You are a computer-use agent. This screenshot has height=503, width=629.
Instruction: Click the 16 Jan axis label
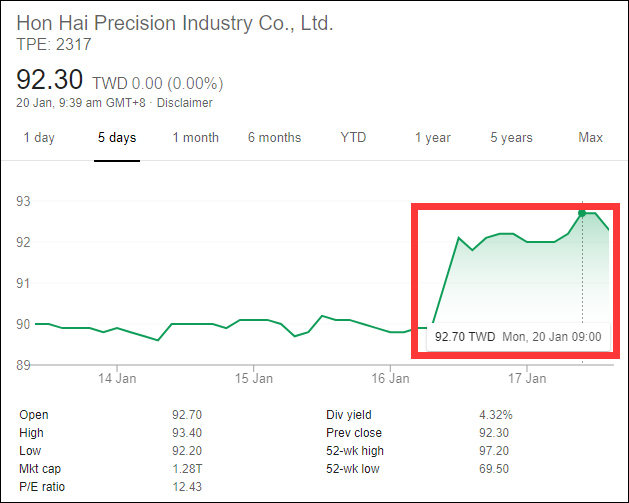pyautogui.click(x=391, y=379)
